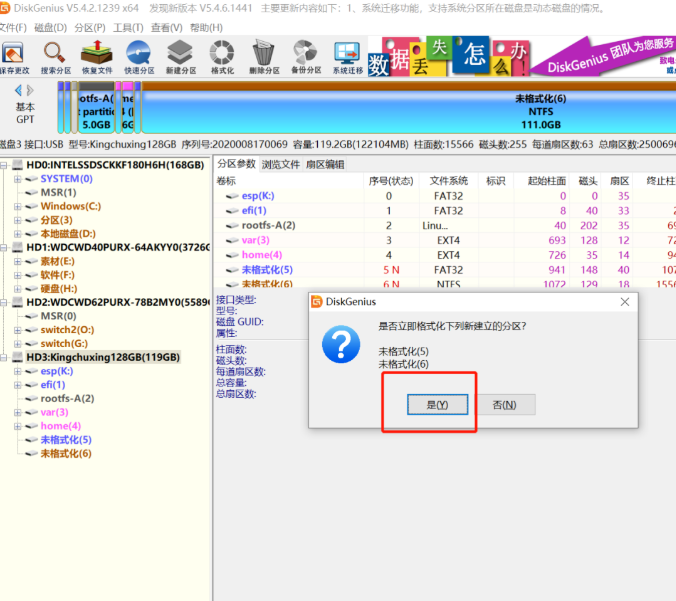Select the var(3) row in partition table
The width and height of the screenshot is (676, 601).
[x=444, y=240]
